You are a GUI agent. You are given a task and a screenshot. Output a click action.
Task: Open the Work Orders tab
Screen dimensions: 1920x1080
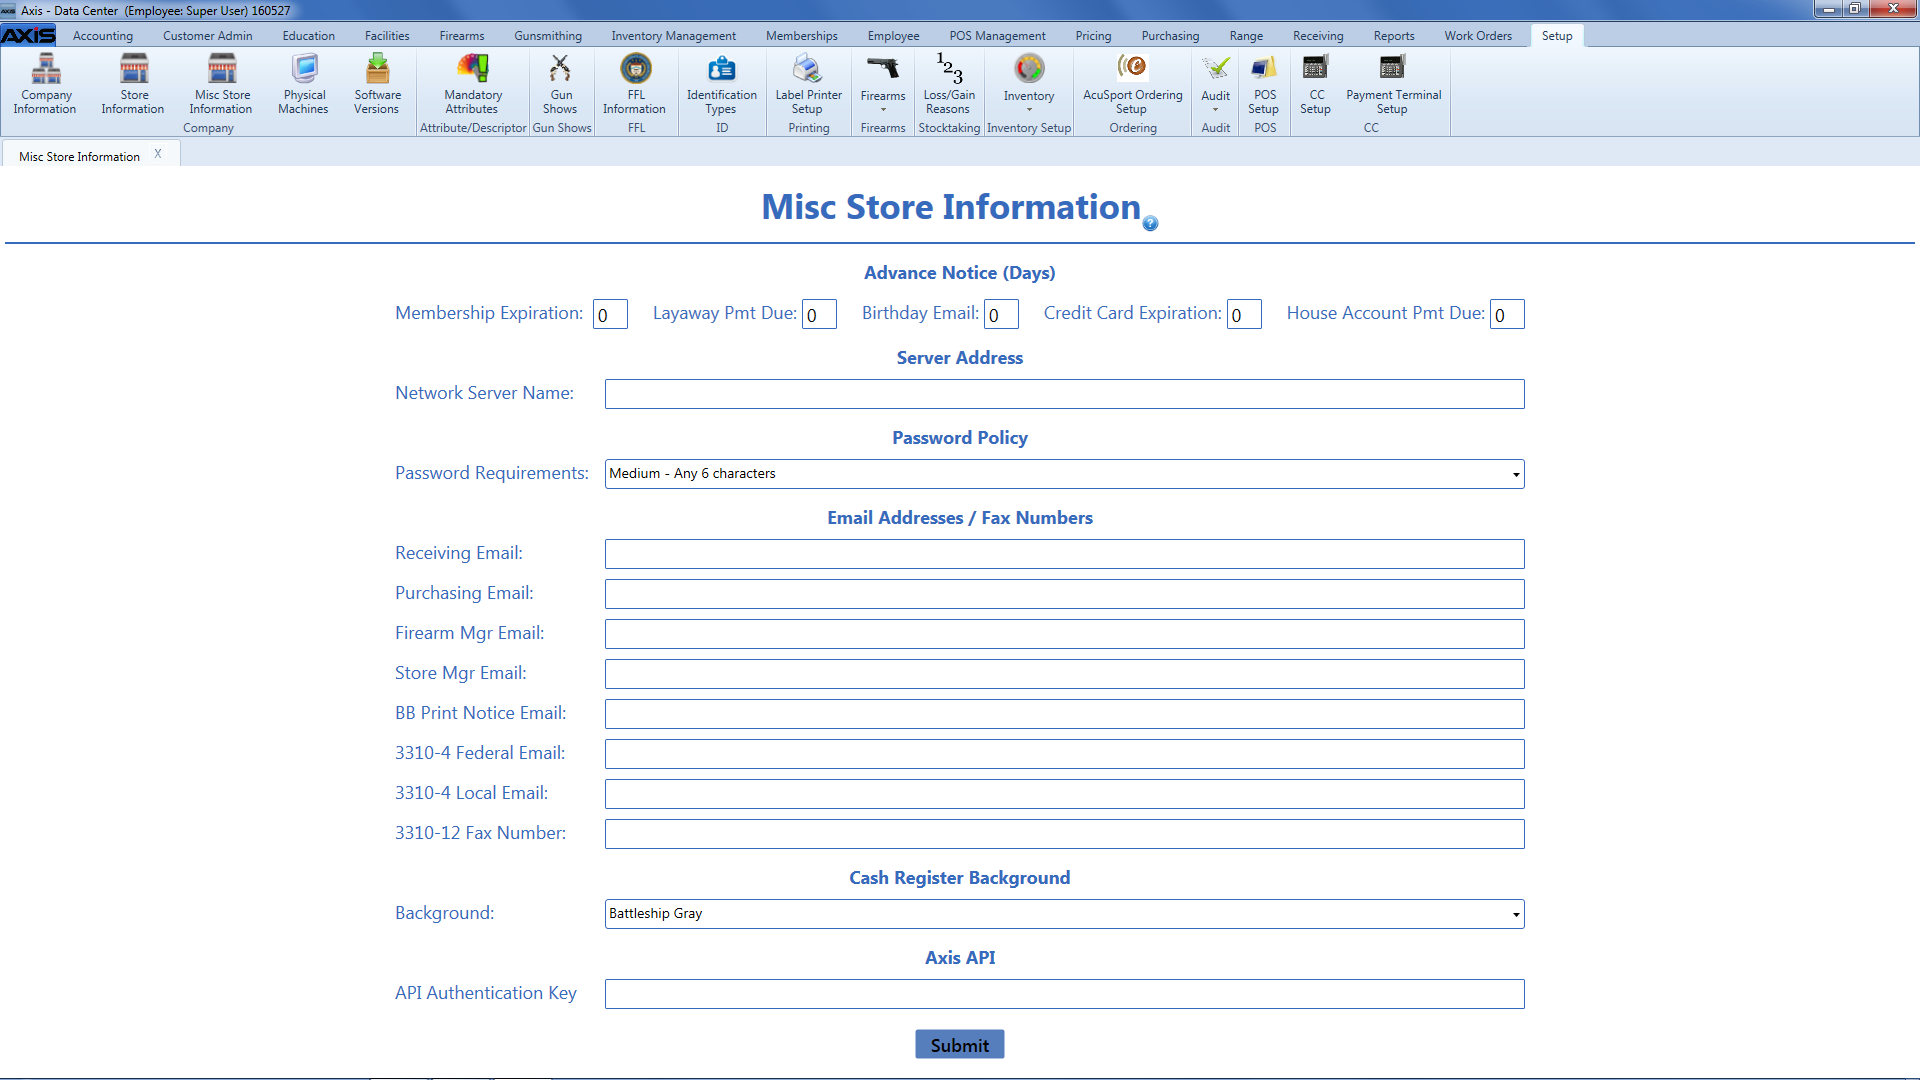pyautogui.click(x=1478, y=36)
